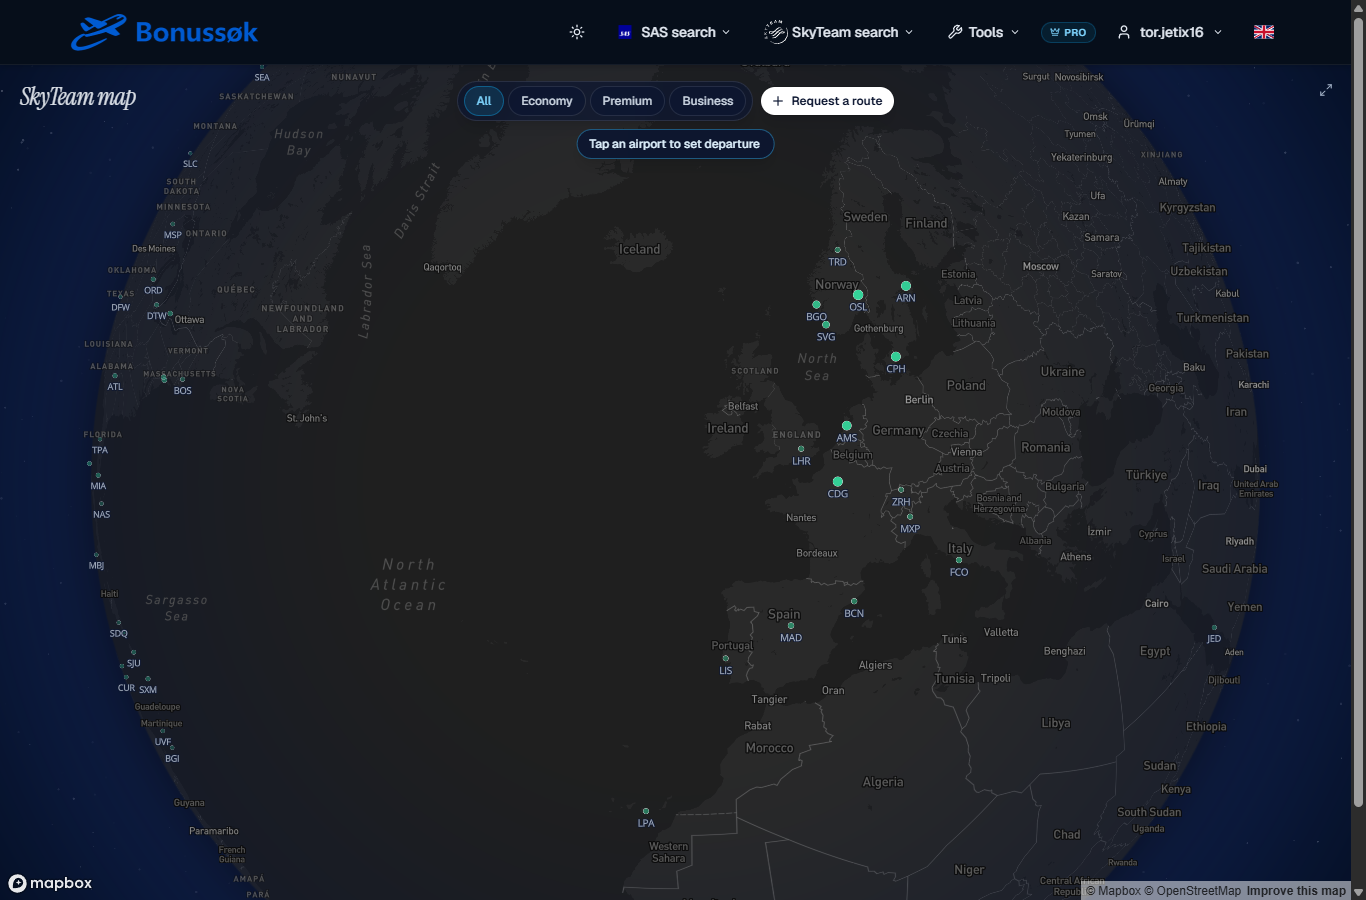Viewport: 1366px width, 900px height.
Task: Click the page vertical scrollbar
Action: click(1358, 410)
